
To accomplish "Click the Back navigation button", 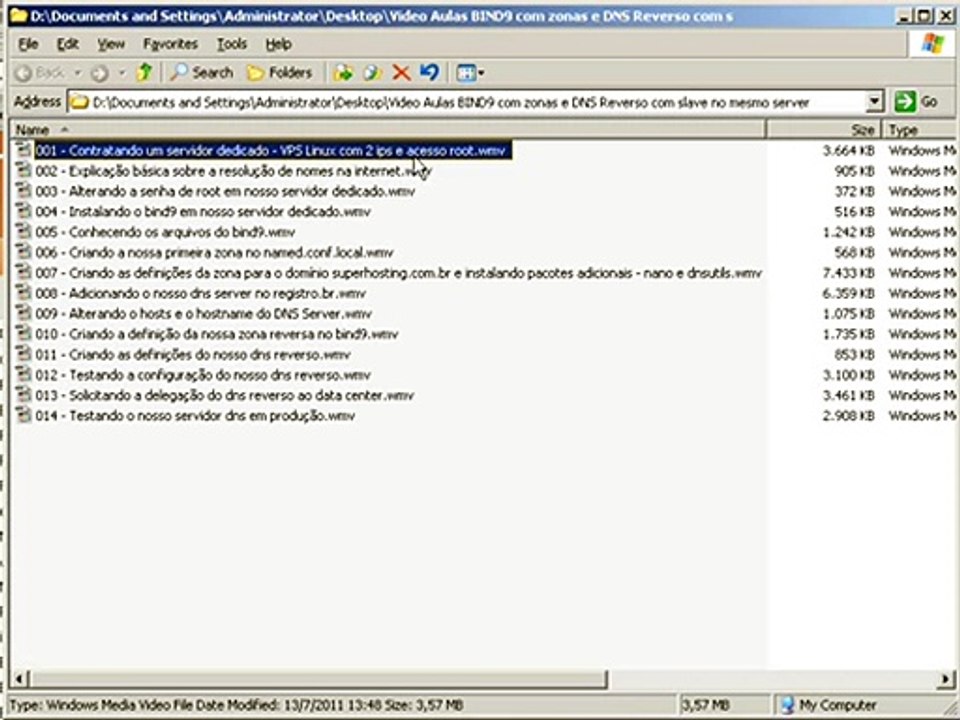I will [40, 73].
